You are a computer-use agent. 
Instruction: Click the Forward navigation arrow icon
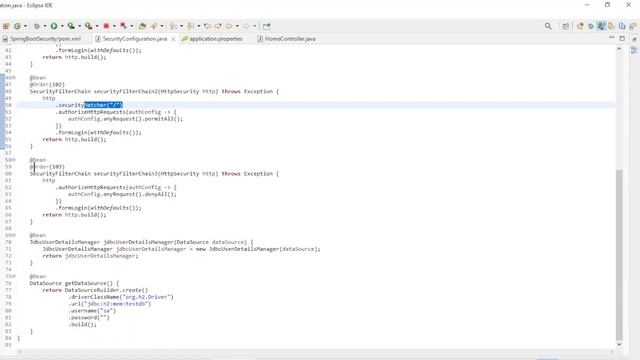tap(246, 26)
